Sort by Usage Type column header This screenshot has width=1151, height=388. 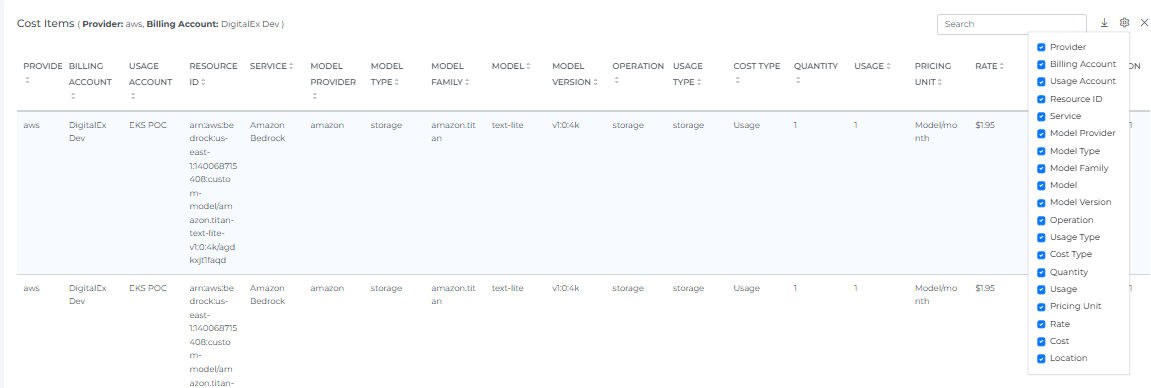pyautogui.click(x=688, y=73)
